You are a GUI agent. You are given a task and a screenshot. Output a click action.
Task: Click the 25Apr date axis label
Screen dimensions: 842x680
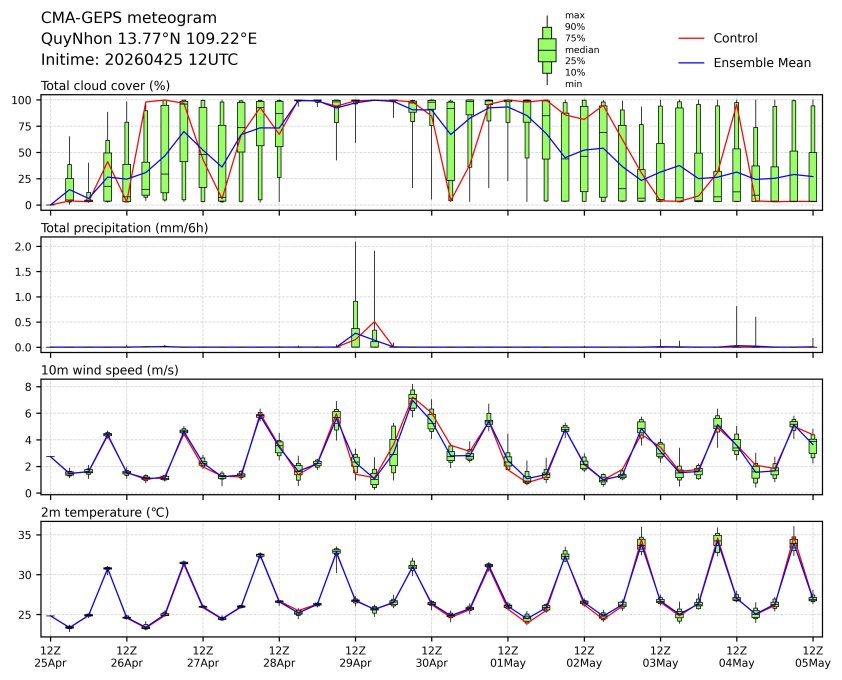click(x=50, y=662)
